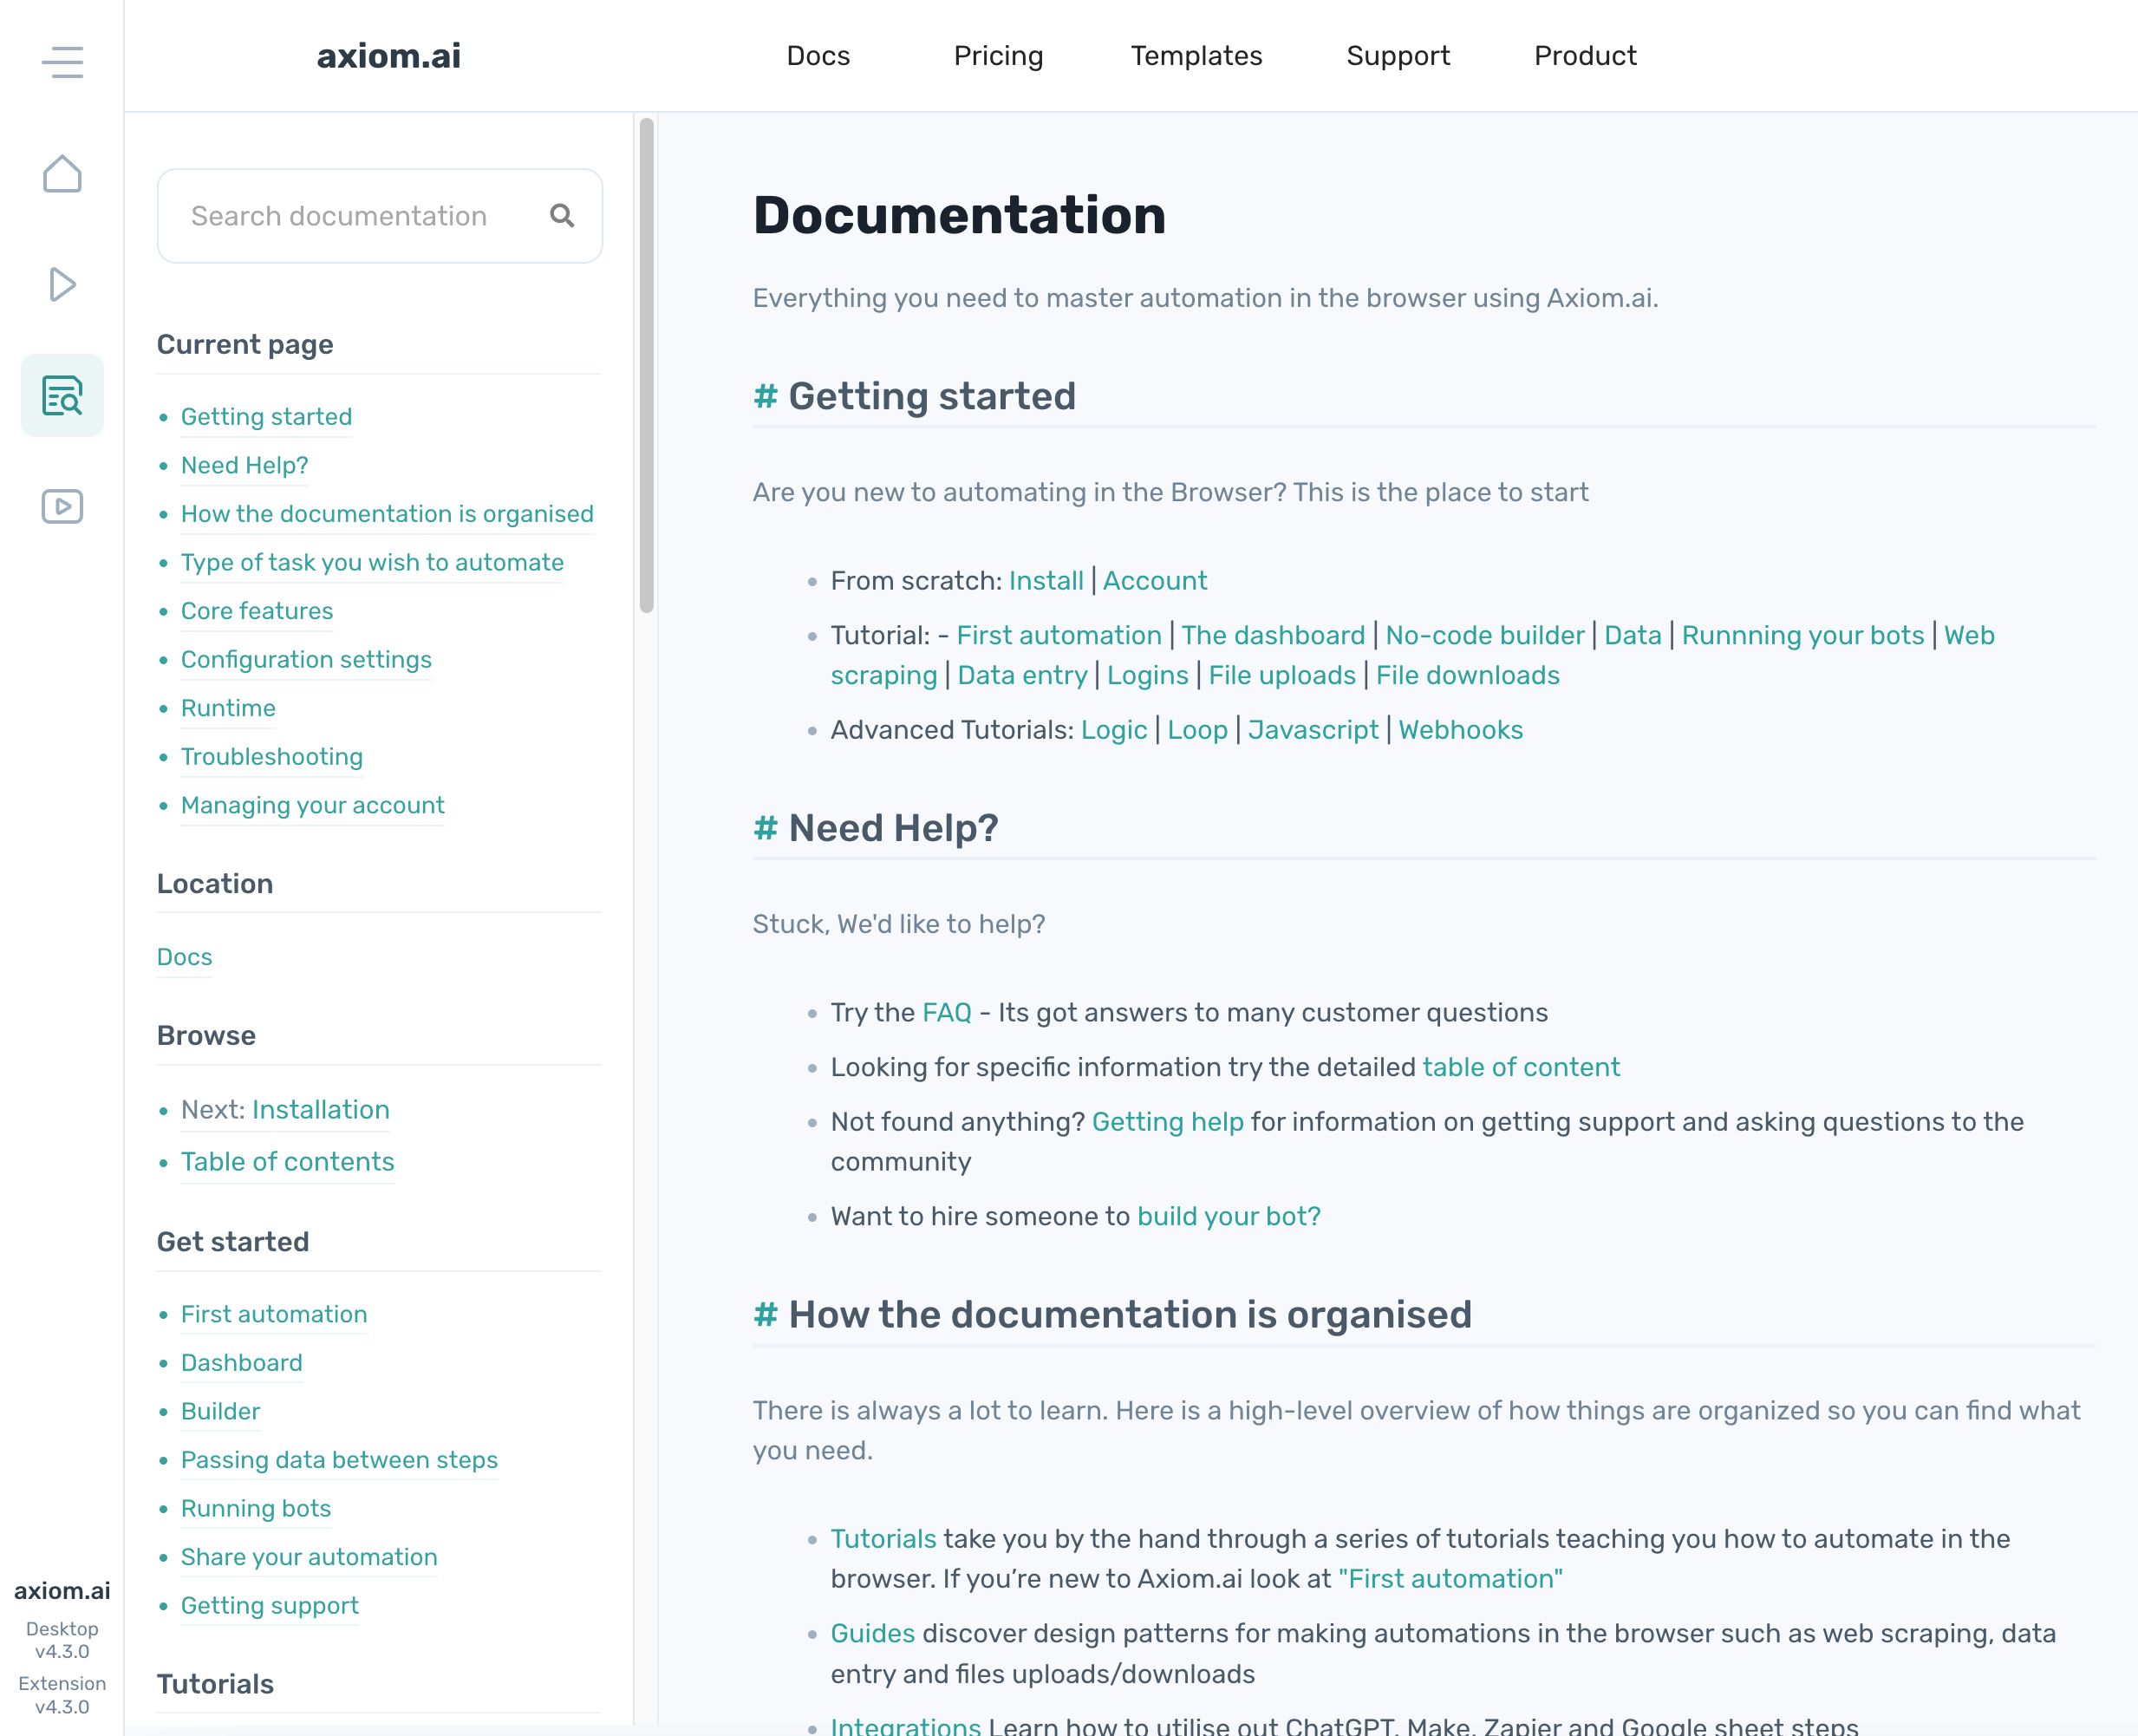Open Configuration settings sidebar link

(306, 660)
